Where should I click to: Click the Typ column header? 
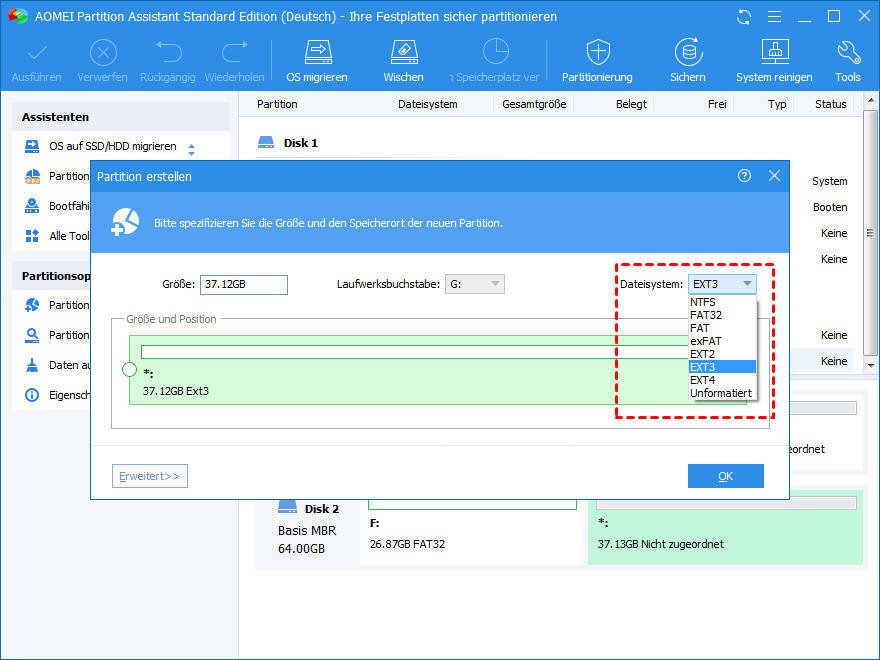pyautogui.click(x=777, y=104)
